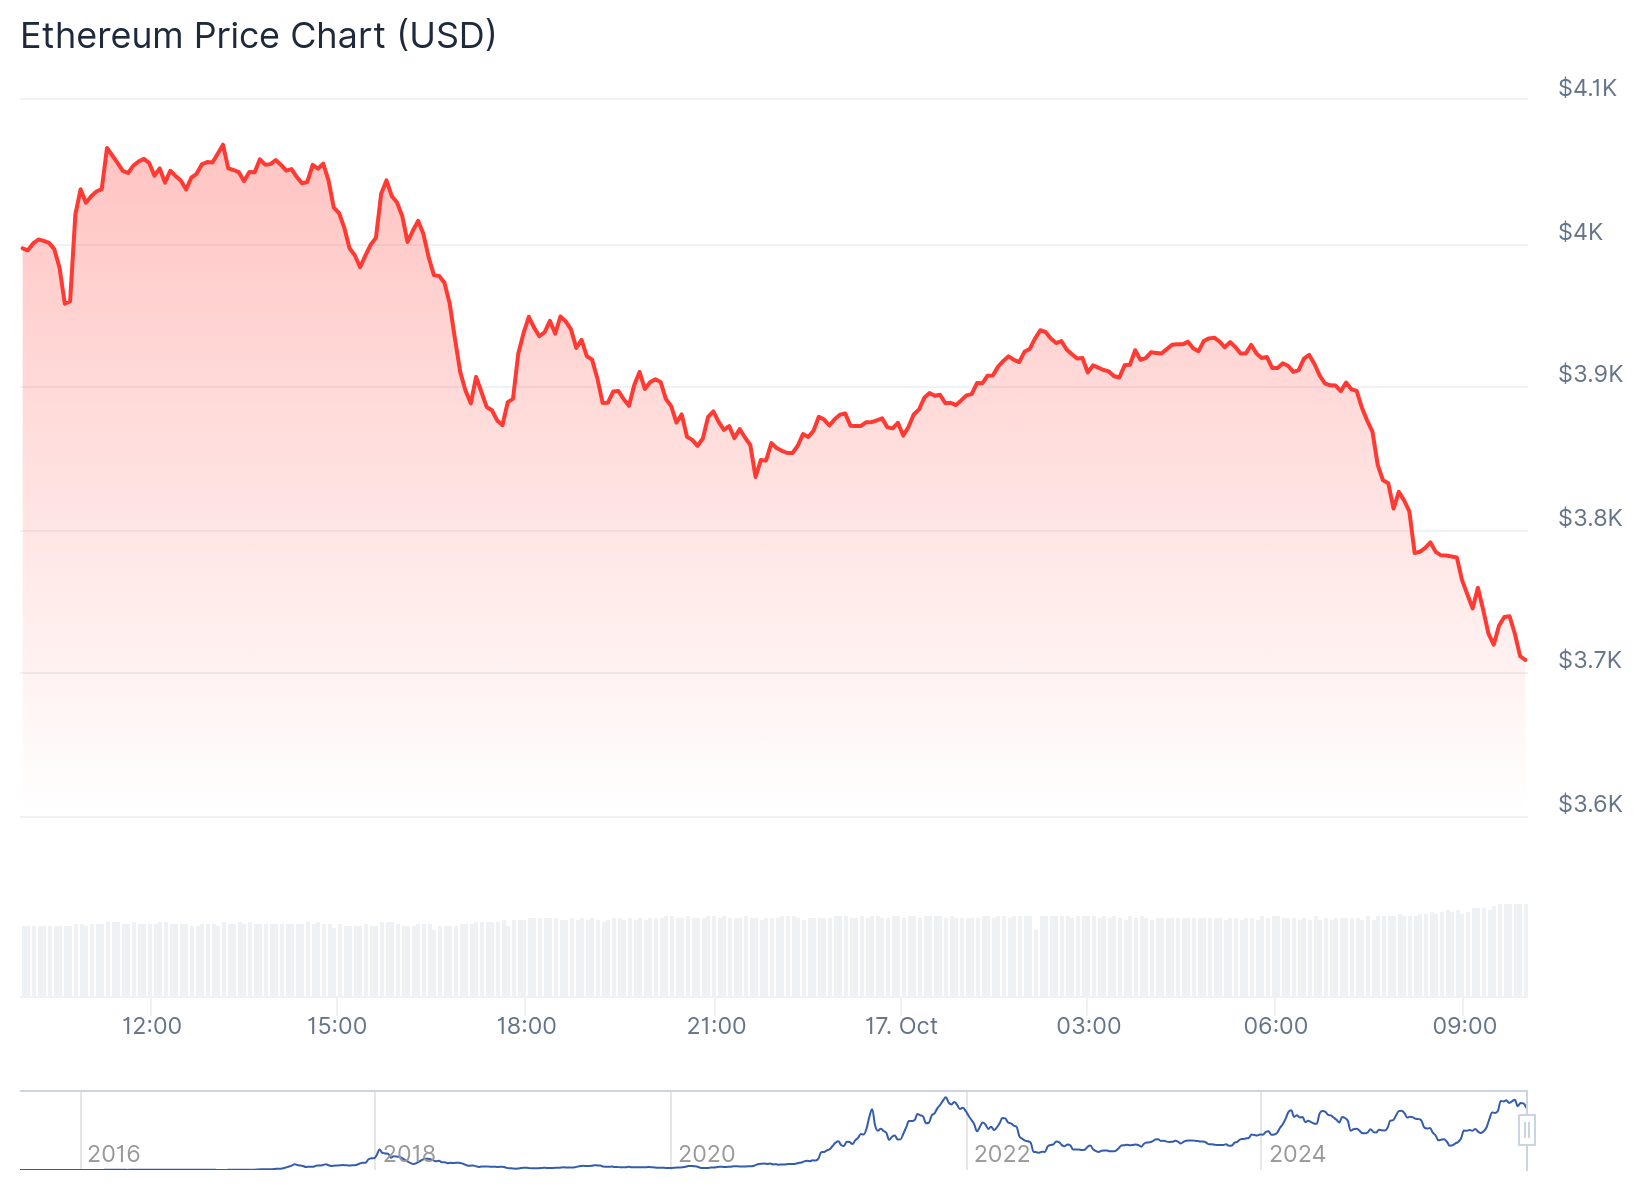The height and width of the screenshot is (1200, 1644).
Task: Click the $4K price axis label
Action: click(x=1580, y=232)
